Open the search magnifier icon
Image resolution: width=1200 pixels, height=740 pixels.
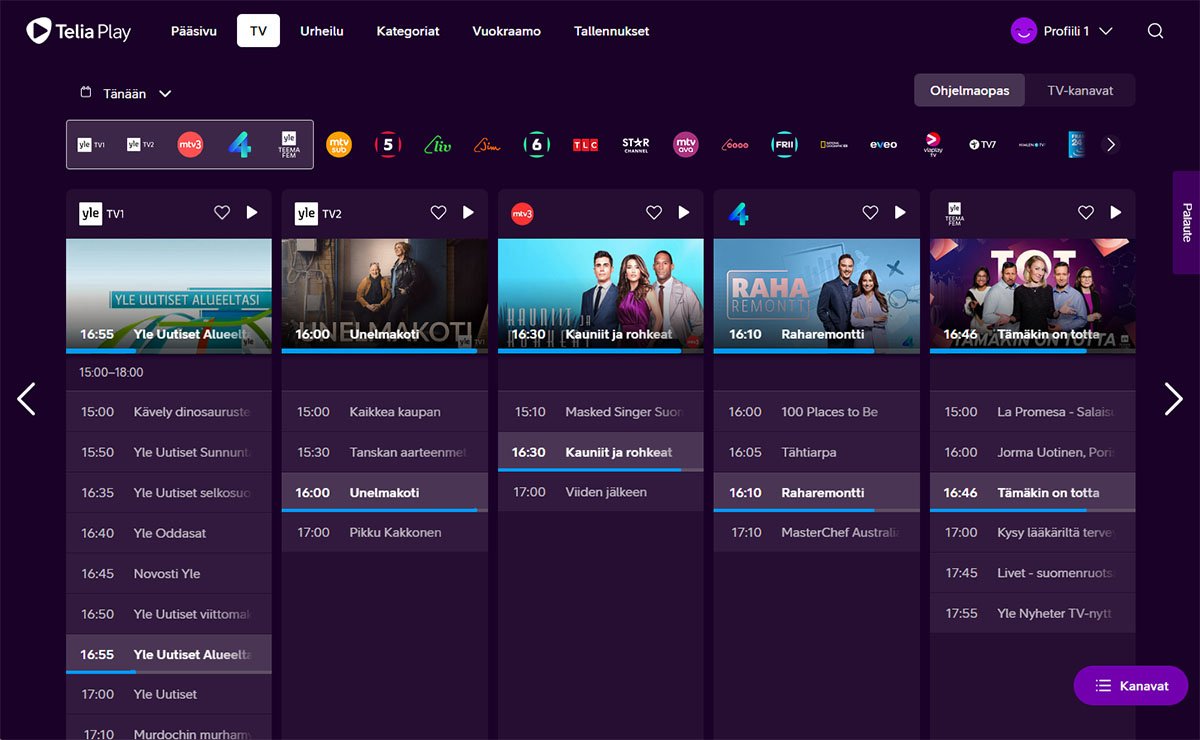pyautogui.click(x=1155, y=31)
